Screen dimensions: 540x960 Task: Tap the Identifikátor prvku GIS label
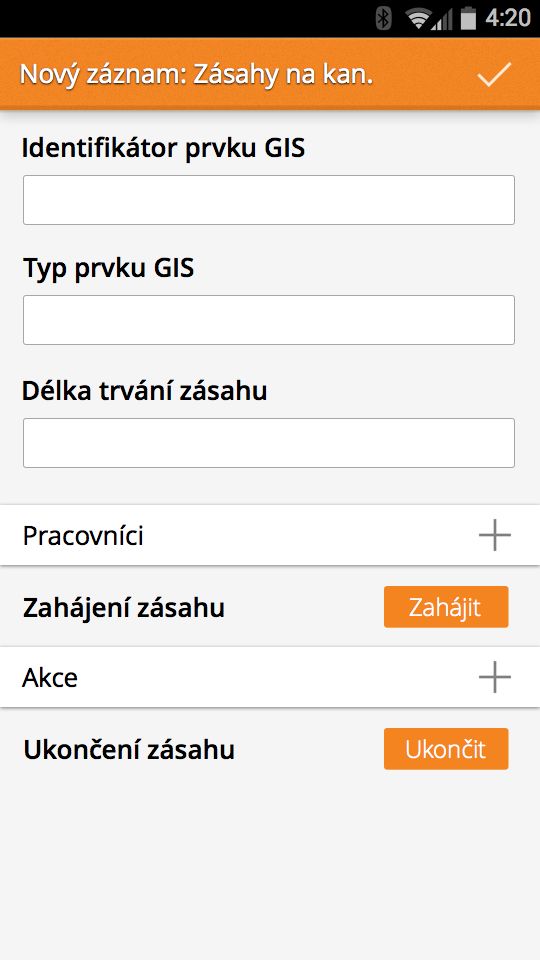(x=163, y=149)
